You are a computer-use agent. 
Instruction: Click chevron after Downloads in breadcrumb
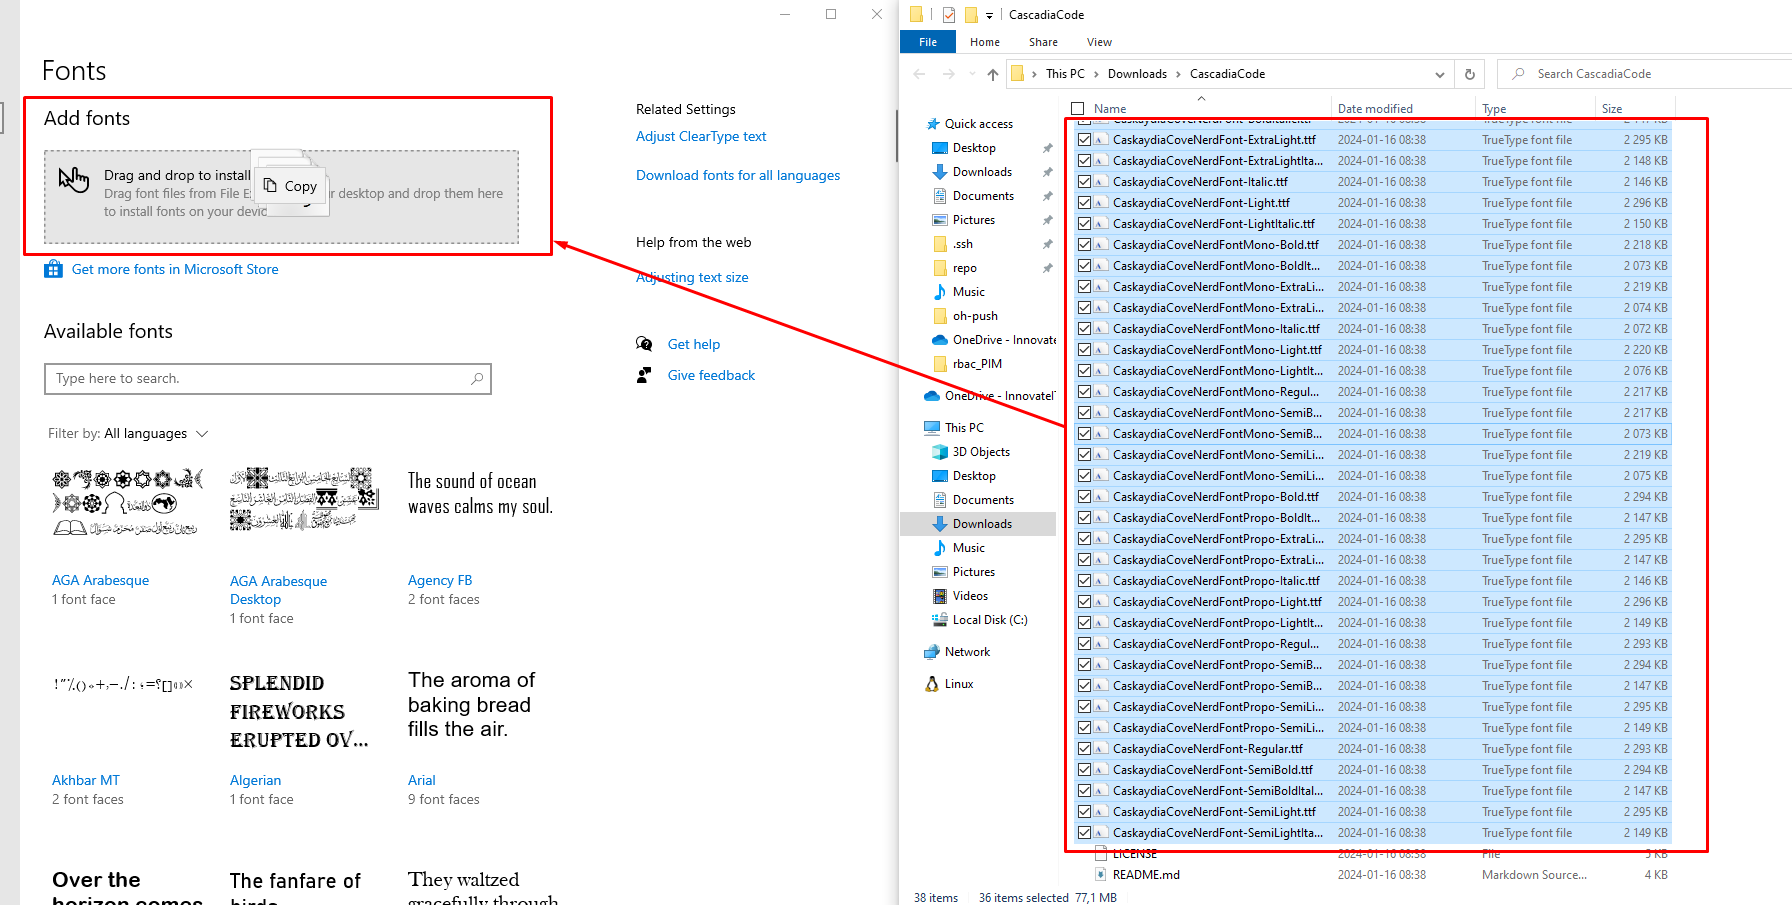(x=1178, y=74)
